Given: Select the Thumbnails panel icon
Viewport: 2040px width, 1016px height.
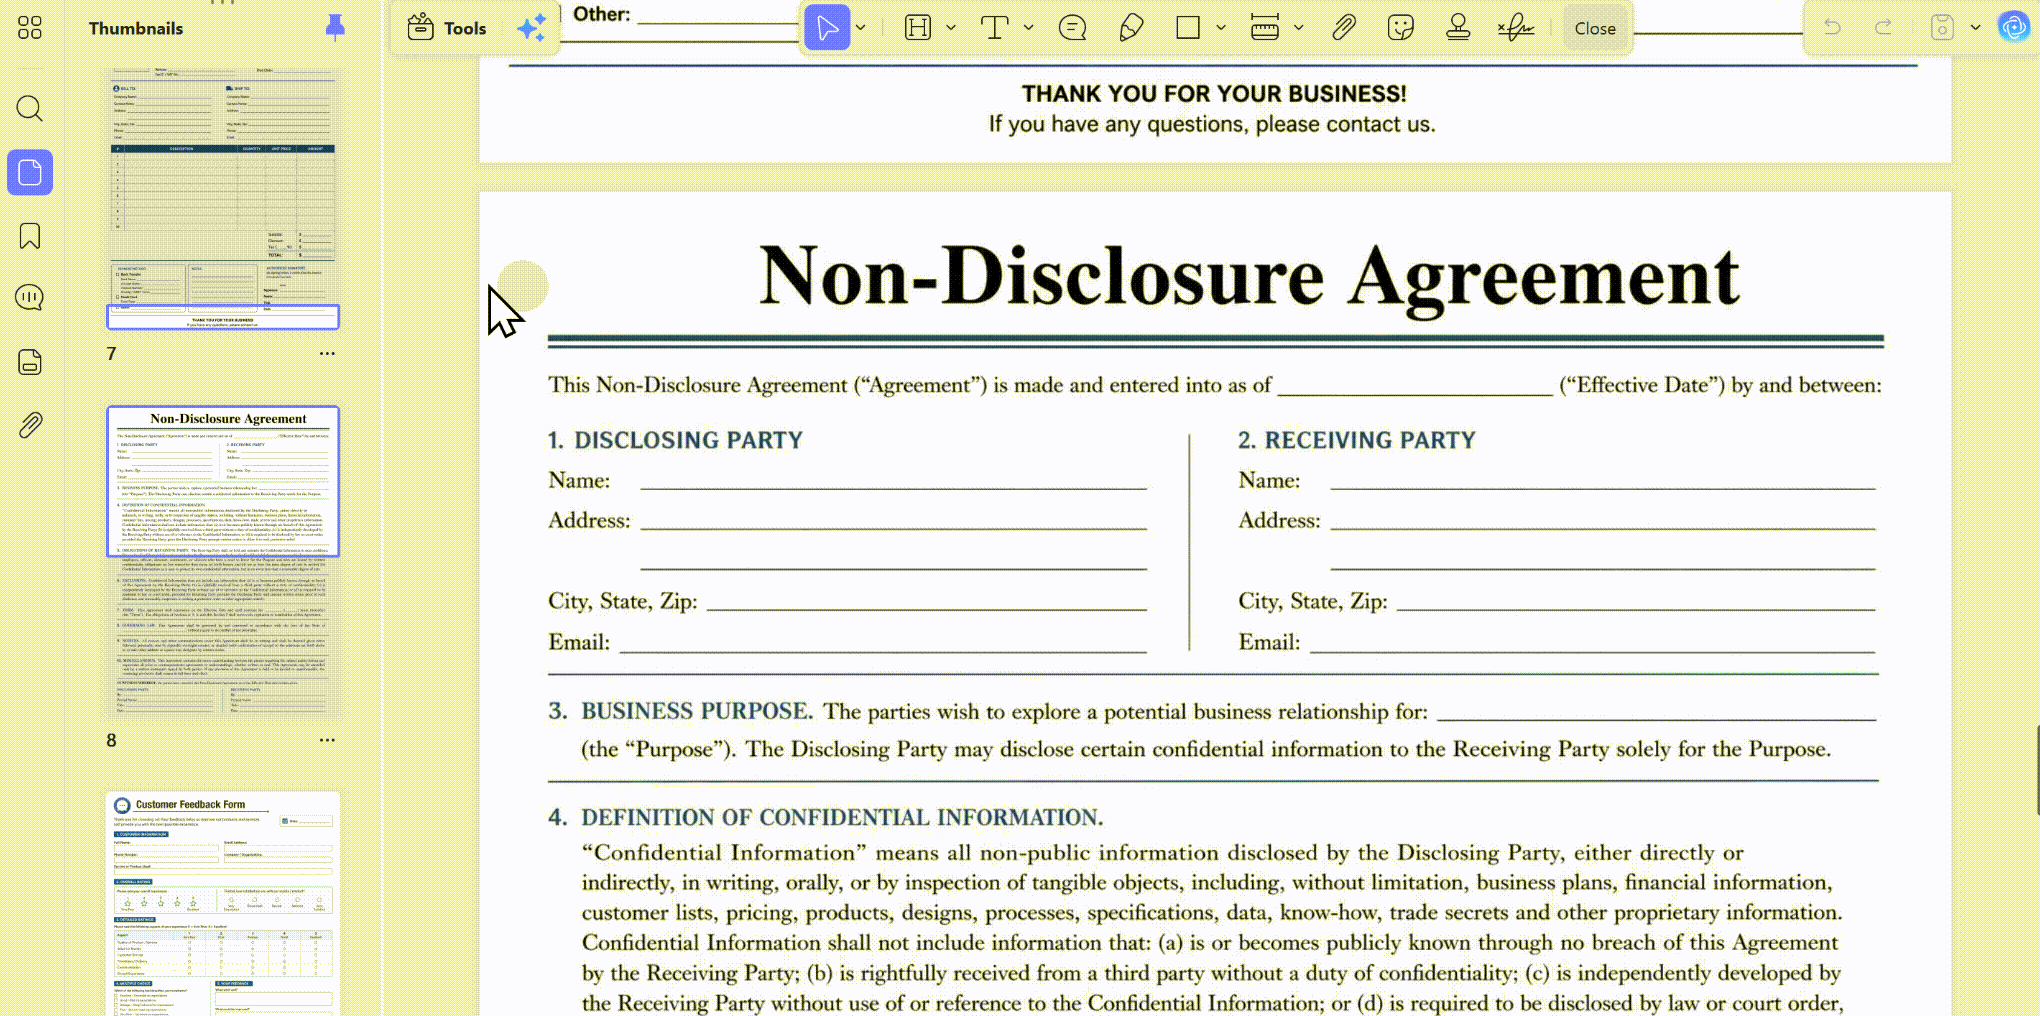Looking at the screenshot, I should tap(30, 173).
